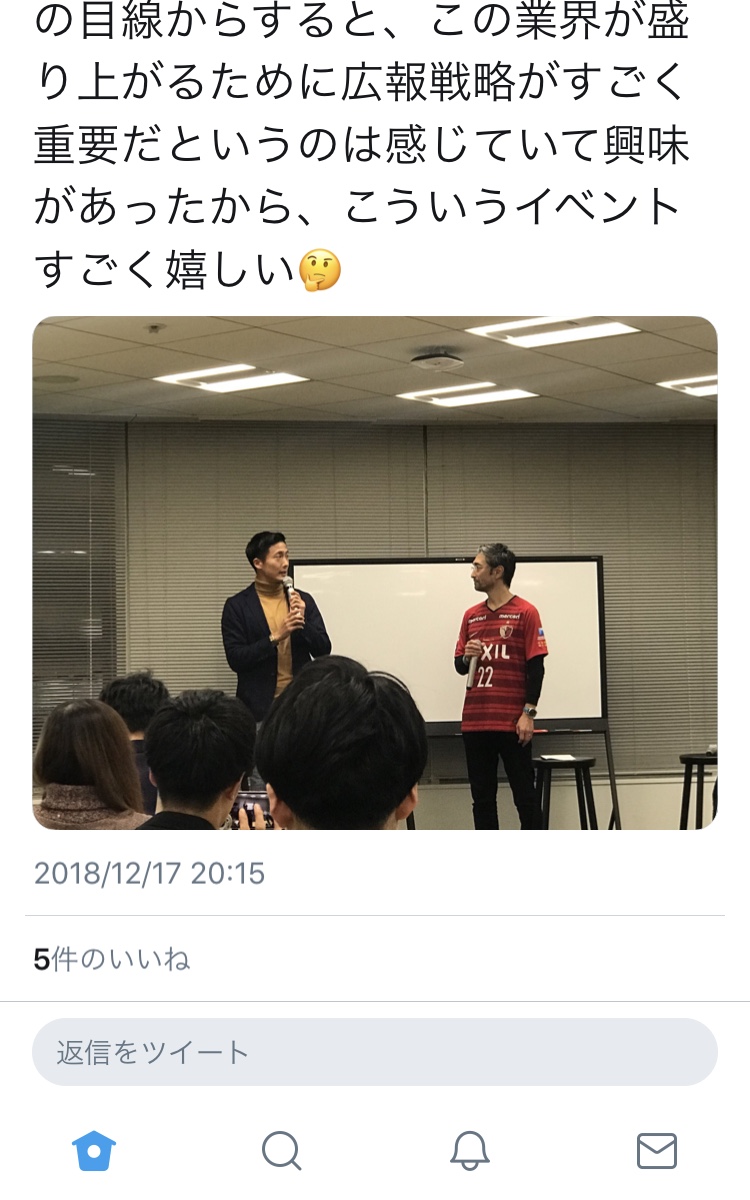Open the 5件のいいね likes list
This screenshot has width=750, height=1200.
pos(112,960)
